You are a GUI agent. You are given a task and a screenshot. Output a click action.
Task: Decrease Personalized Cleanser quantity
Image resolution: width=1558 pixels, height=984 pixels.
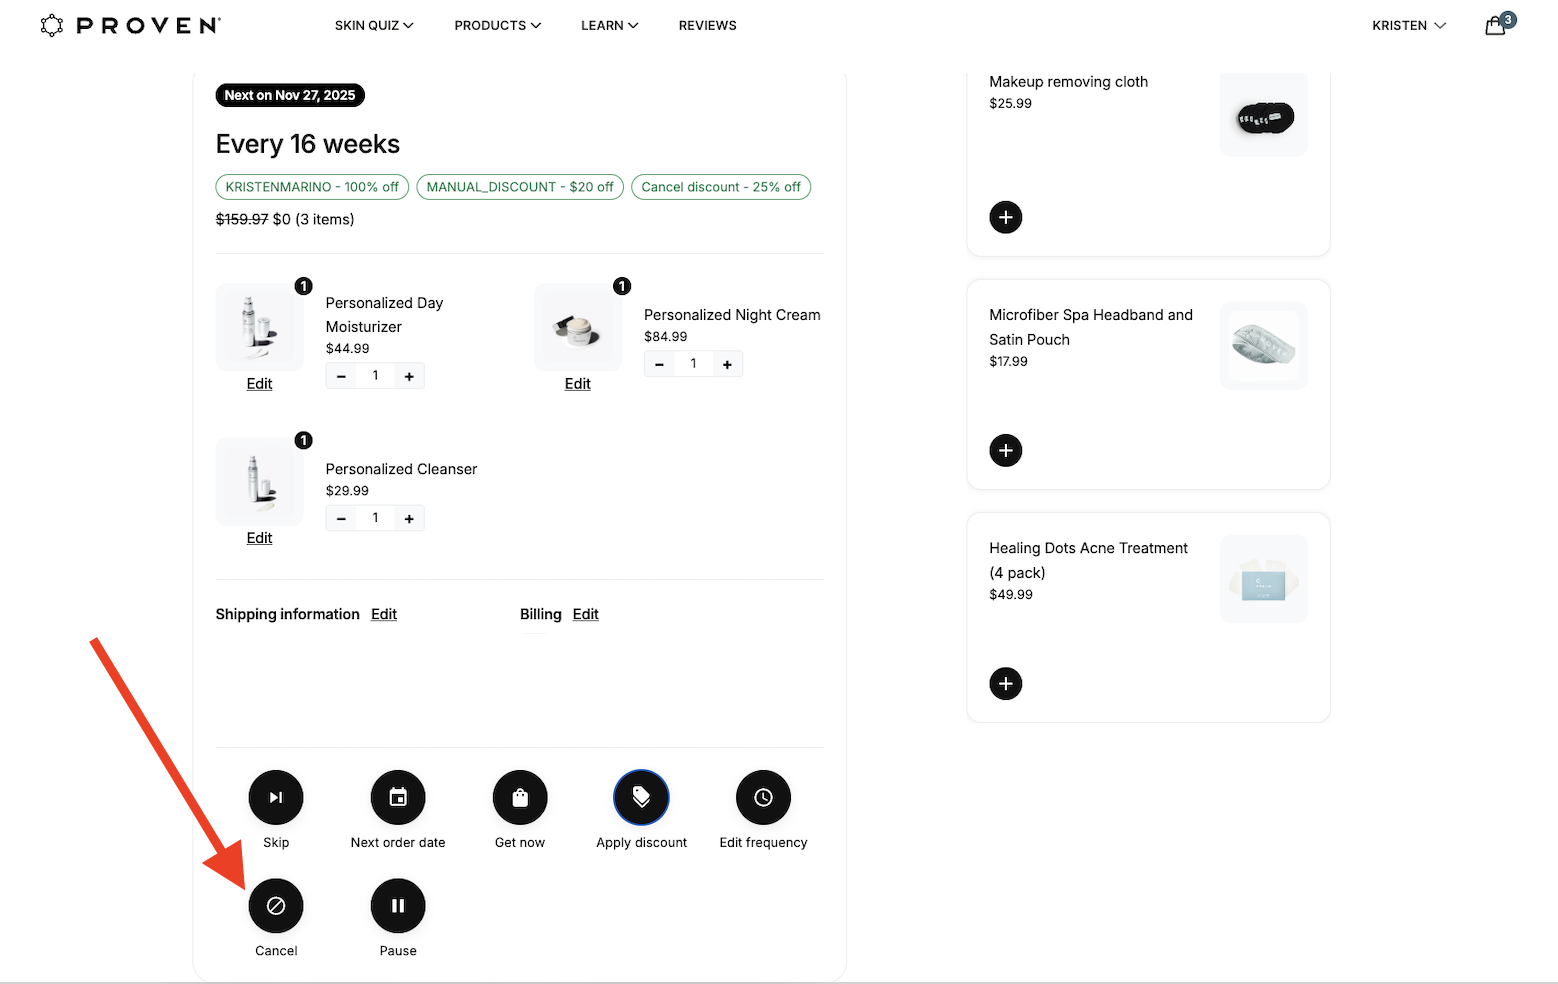pos(341,518)
